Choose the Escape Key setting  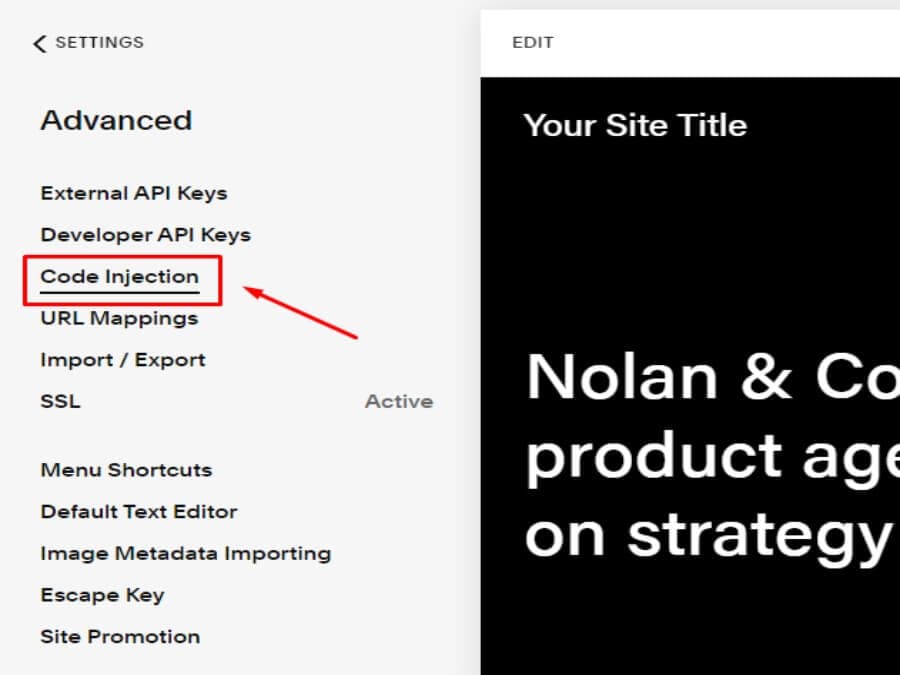[102, 596]
